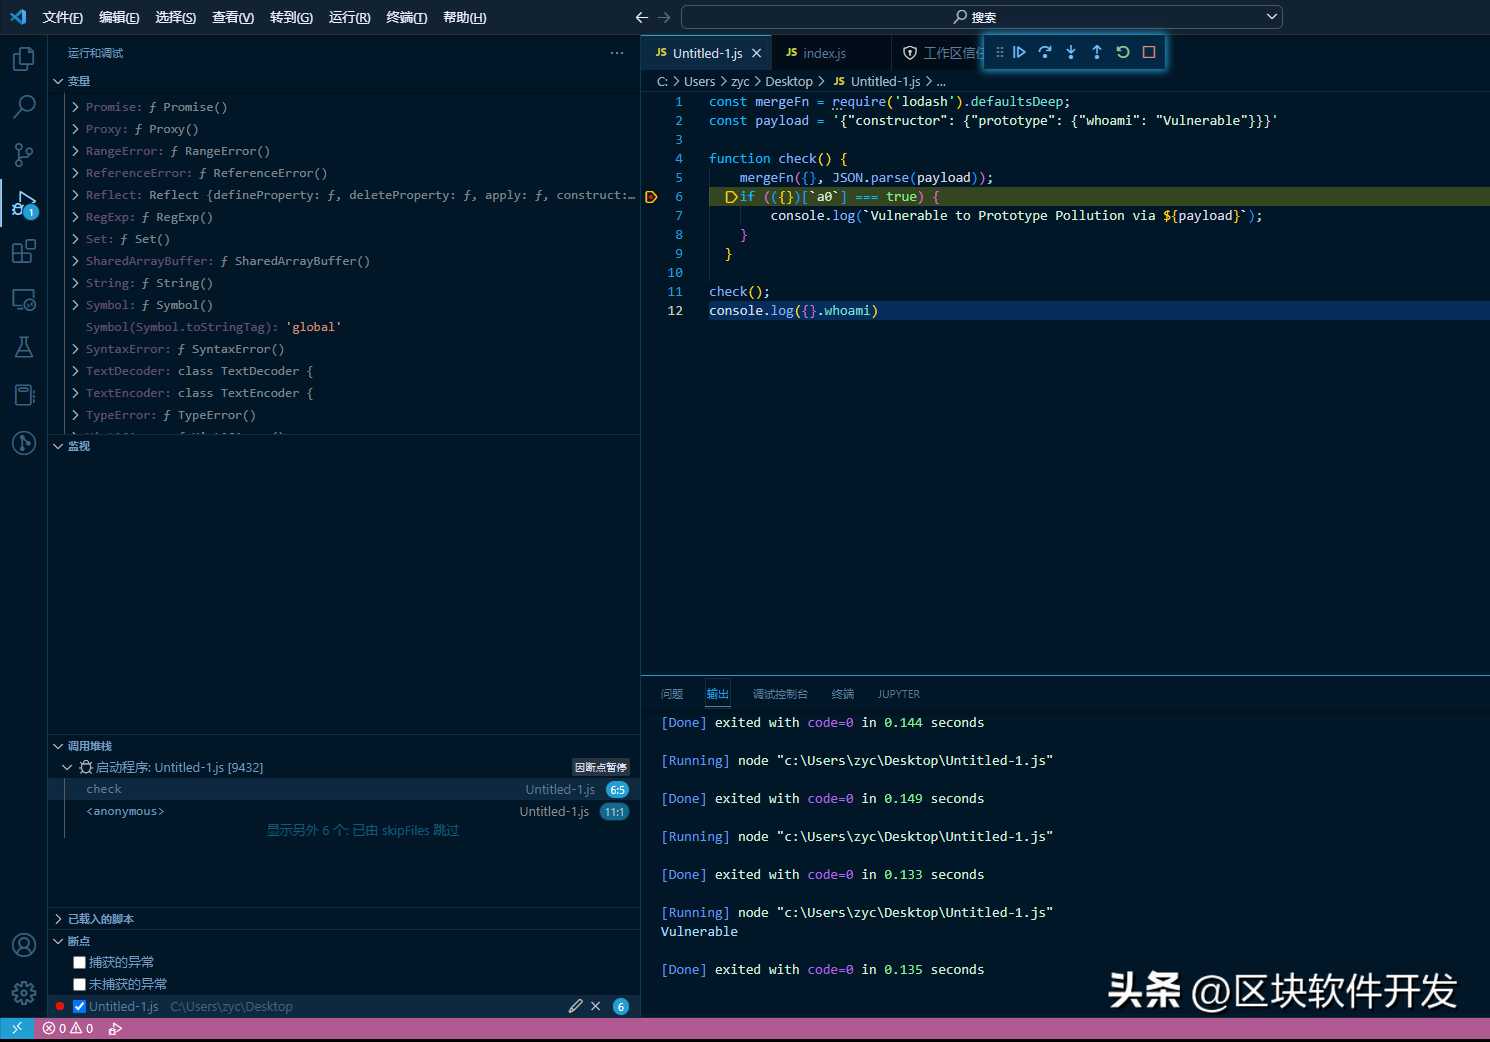Open Run and Debug view
This screenshot has width=1490, height=1042.
tap(24, 203)
